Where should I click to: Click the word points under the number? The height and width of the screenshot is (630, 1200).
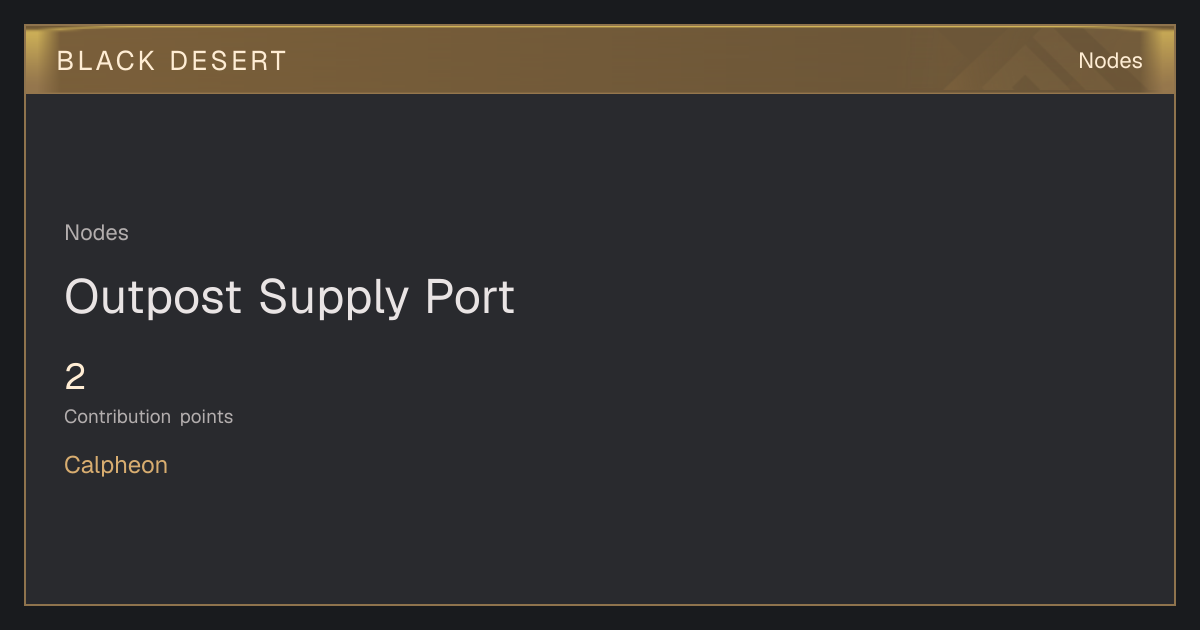pos(207,417)
